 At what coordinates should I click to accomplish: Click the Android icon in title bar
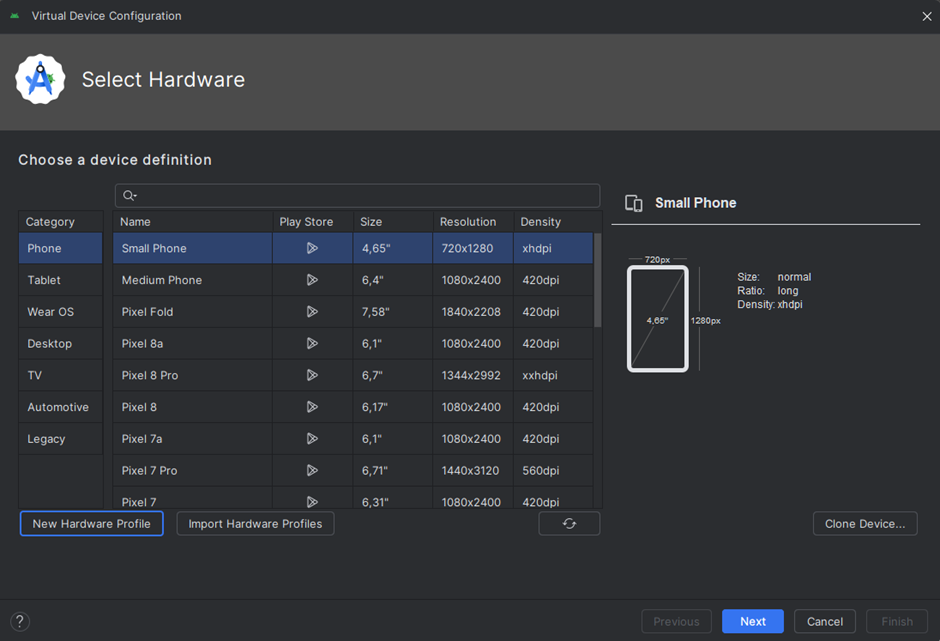[x=15, y=16]
